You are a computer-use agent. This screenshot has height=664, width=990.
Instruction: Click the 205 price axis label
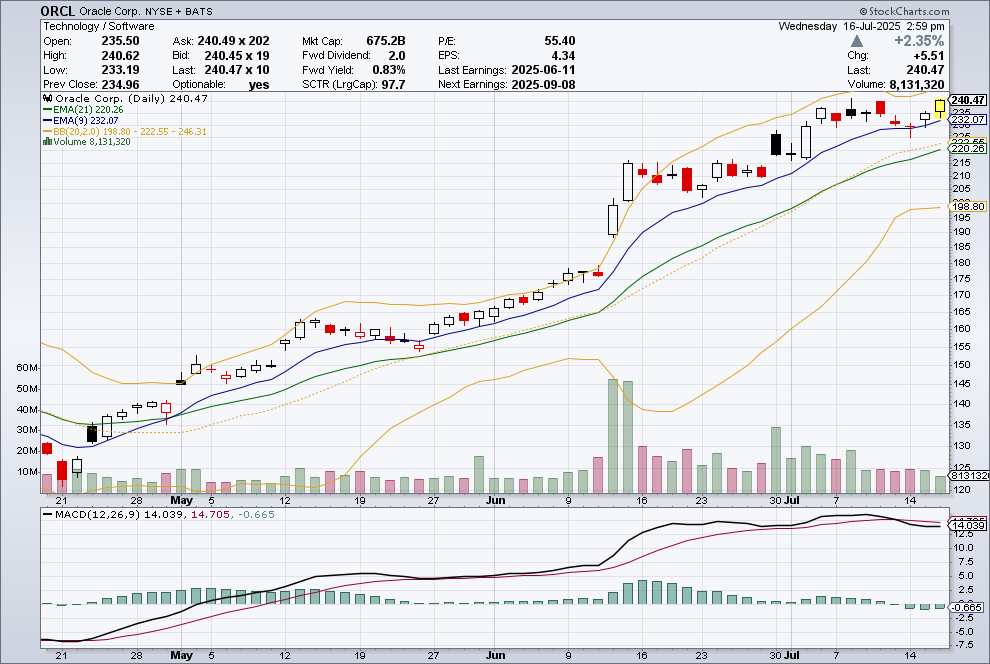(961, 189)
